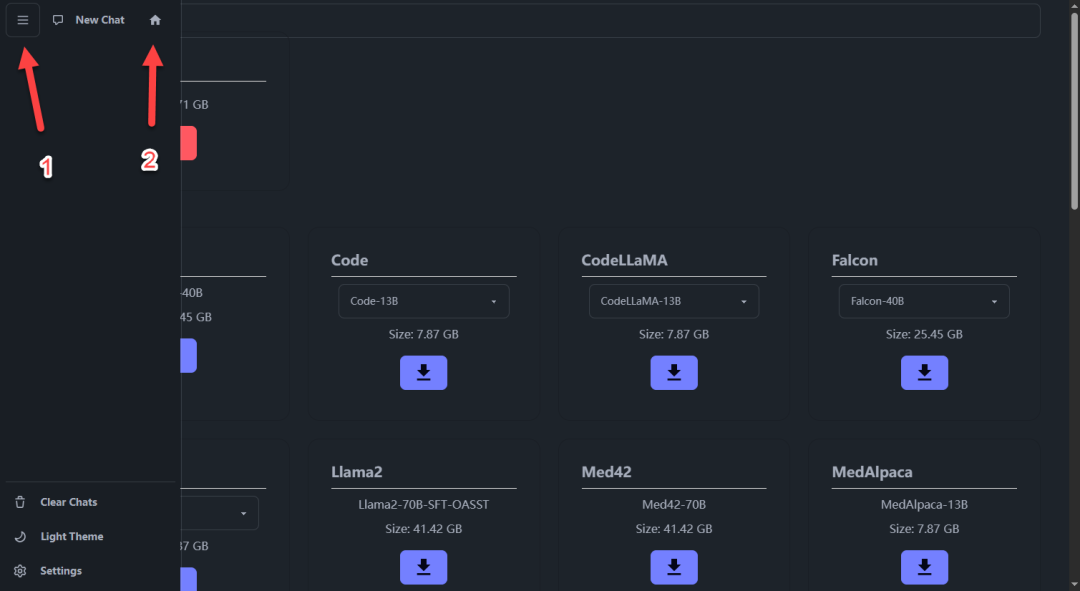Click the Med42-70B model name

point(674,504)
